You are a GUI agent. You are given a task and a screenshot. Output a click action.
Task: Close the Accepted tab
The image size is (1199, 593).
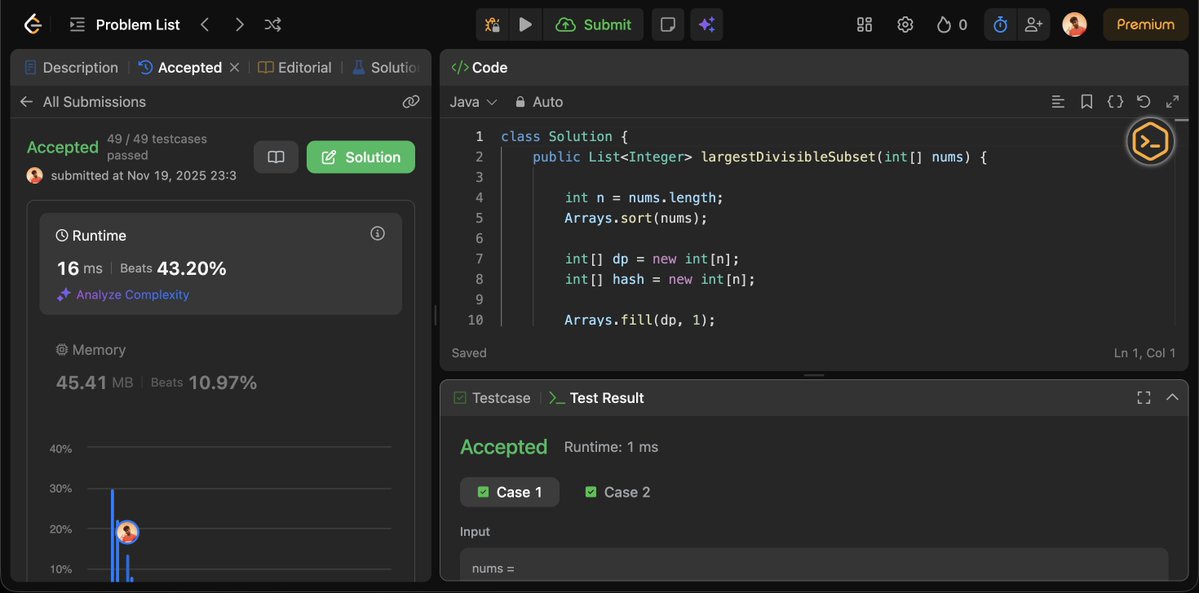coord(234,67)
